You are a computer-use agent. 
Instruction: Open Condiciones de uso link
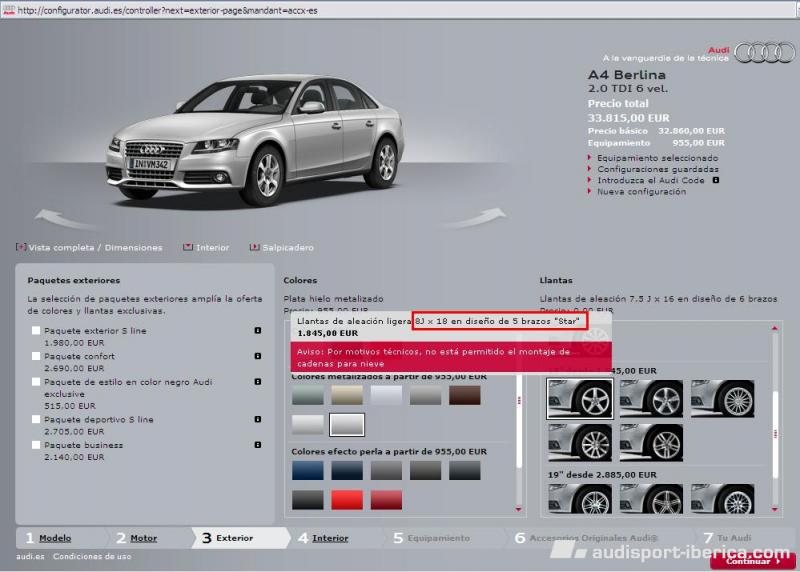92,556
